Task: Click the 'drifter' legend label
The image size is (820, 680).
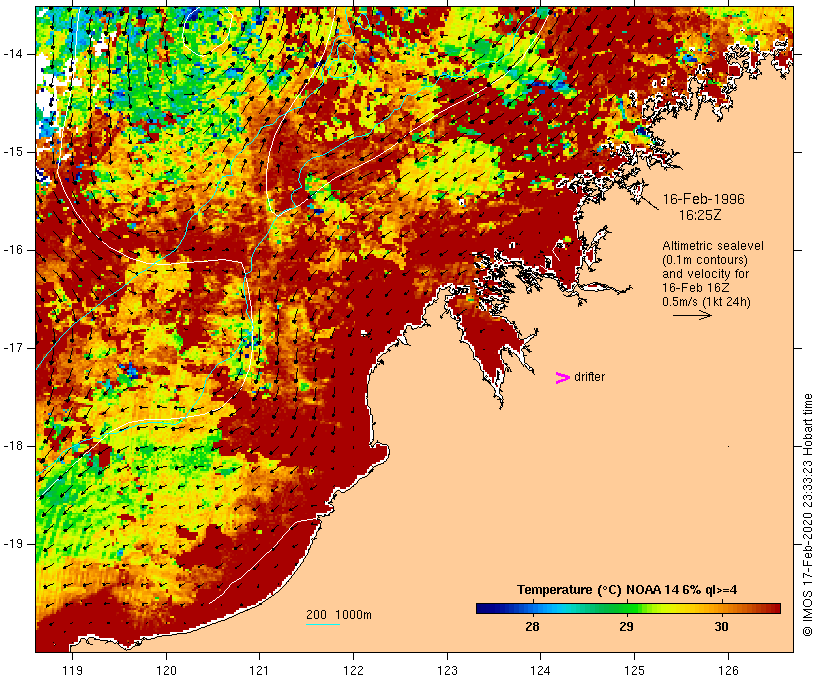Action: click(x=589, y=377)
